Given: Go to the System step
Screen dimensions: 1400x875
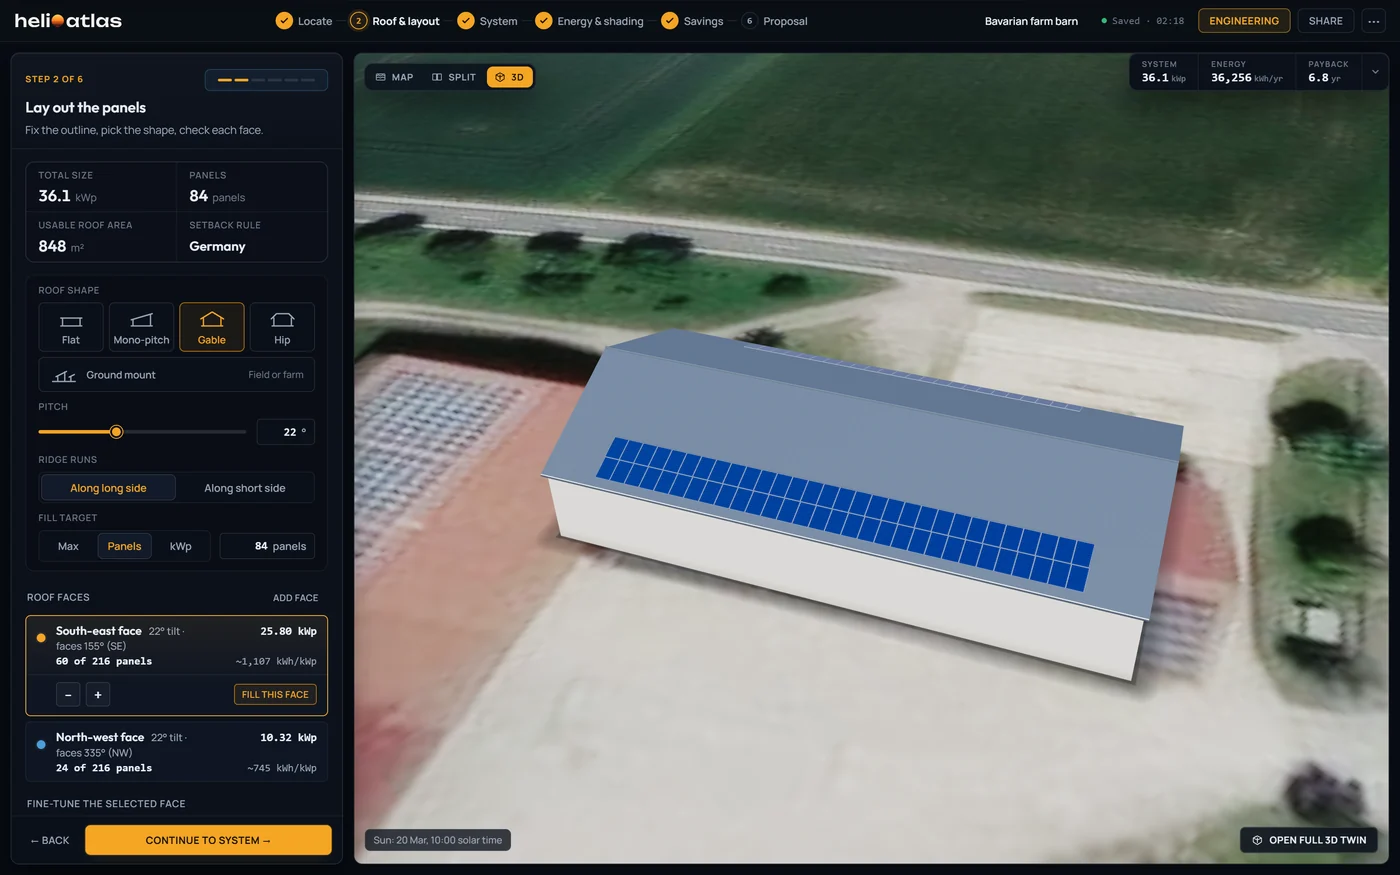Looking at the screenshot, I should tap(487, 21).
